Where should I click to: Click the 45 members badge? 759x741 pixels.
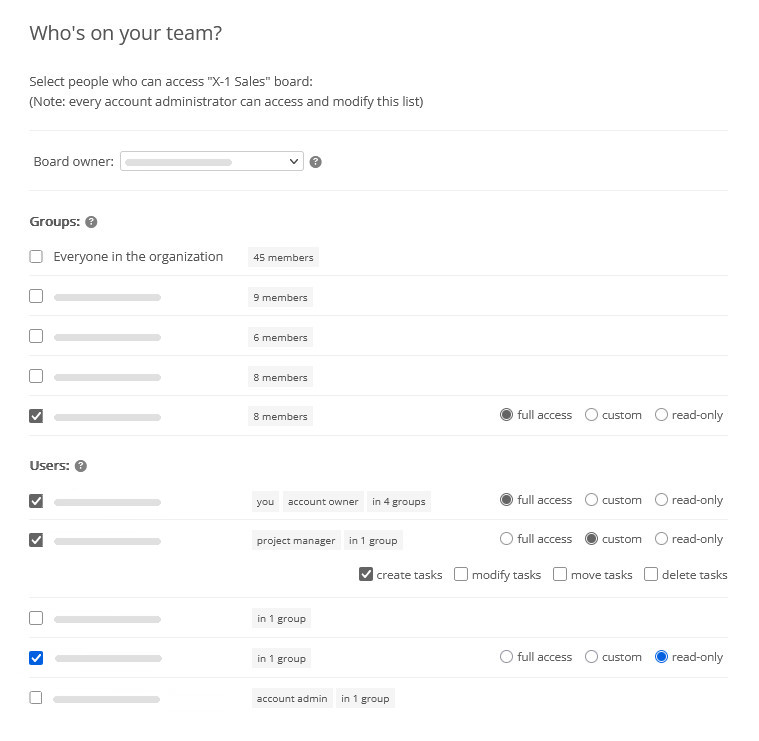[283, 257]
